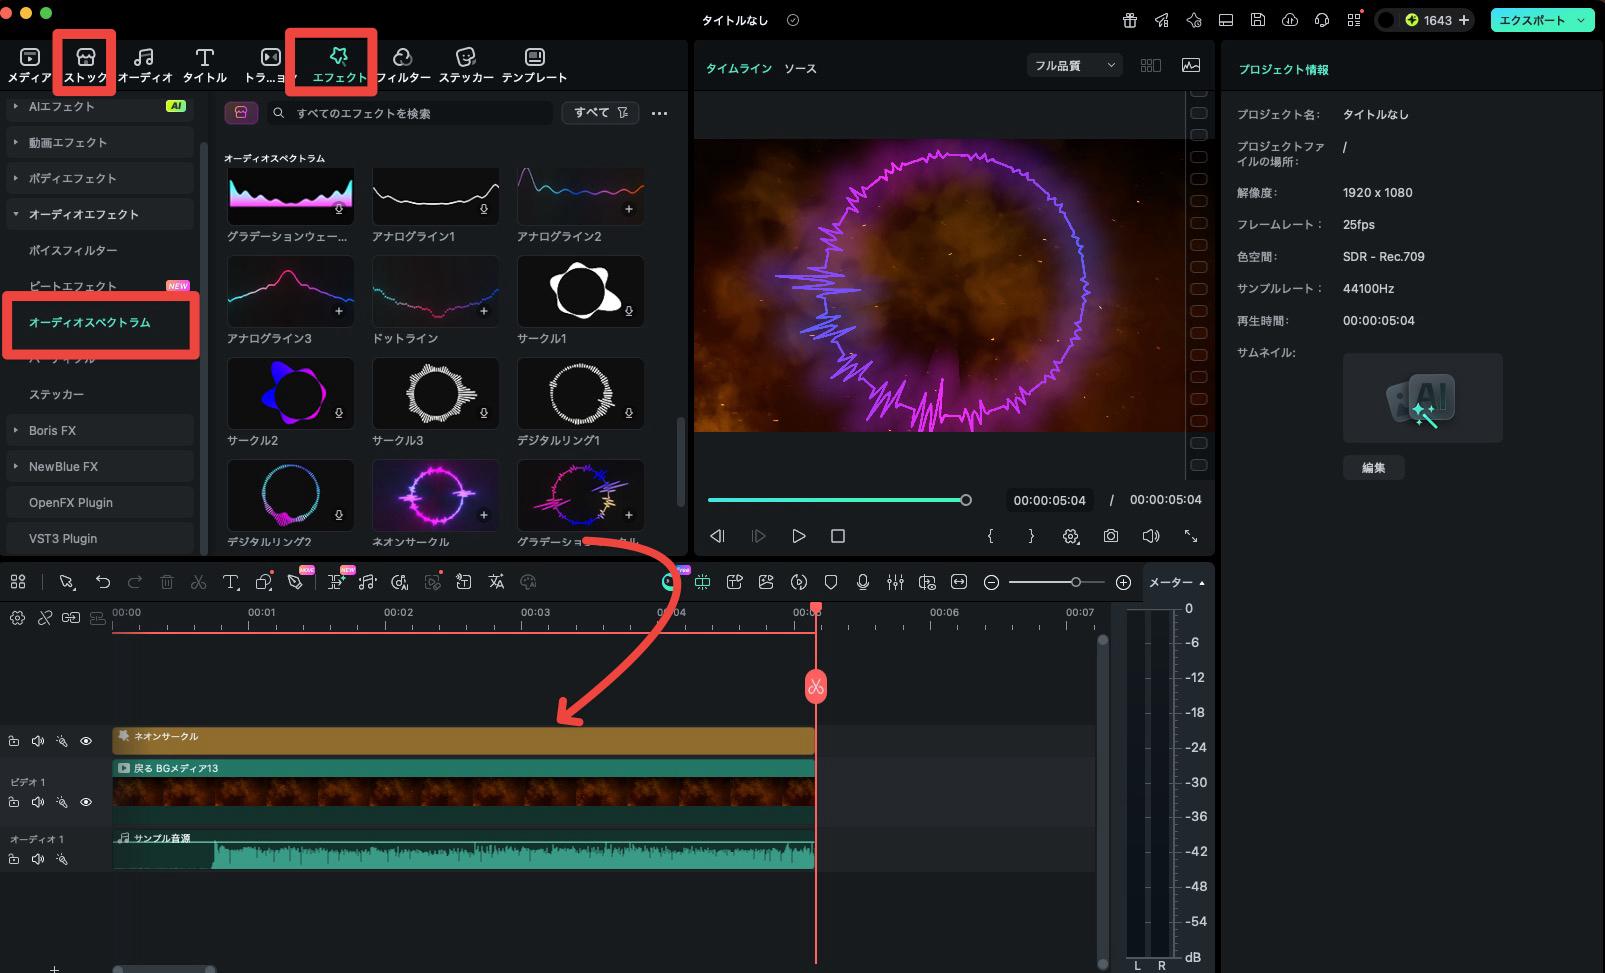The width and height of the screenshot is (1605, 973).
Task: Open the timeline settings gear icon
Action: coord(17,618)
